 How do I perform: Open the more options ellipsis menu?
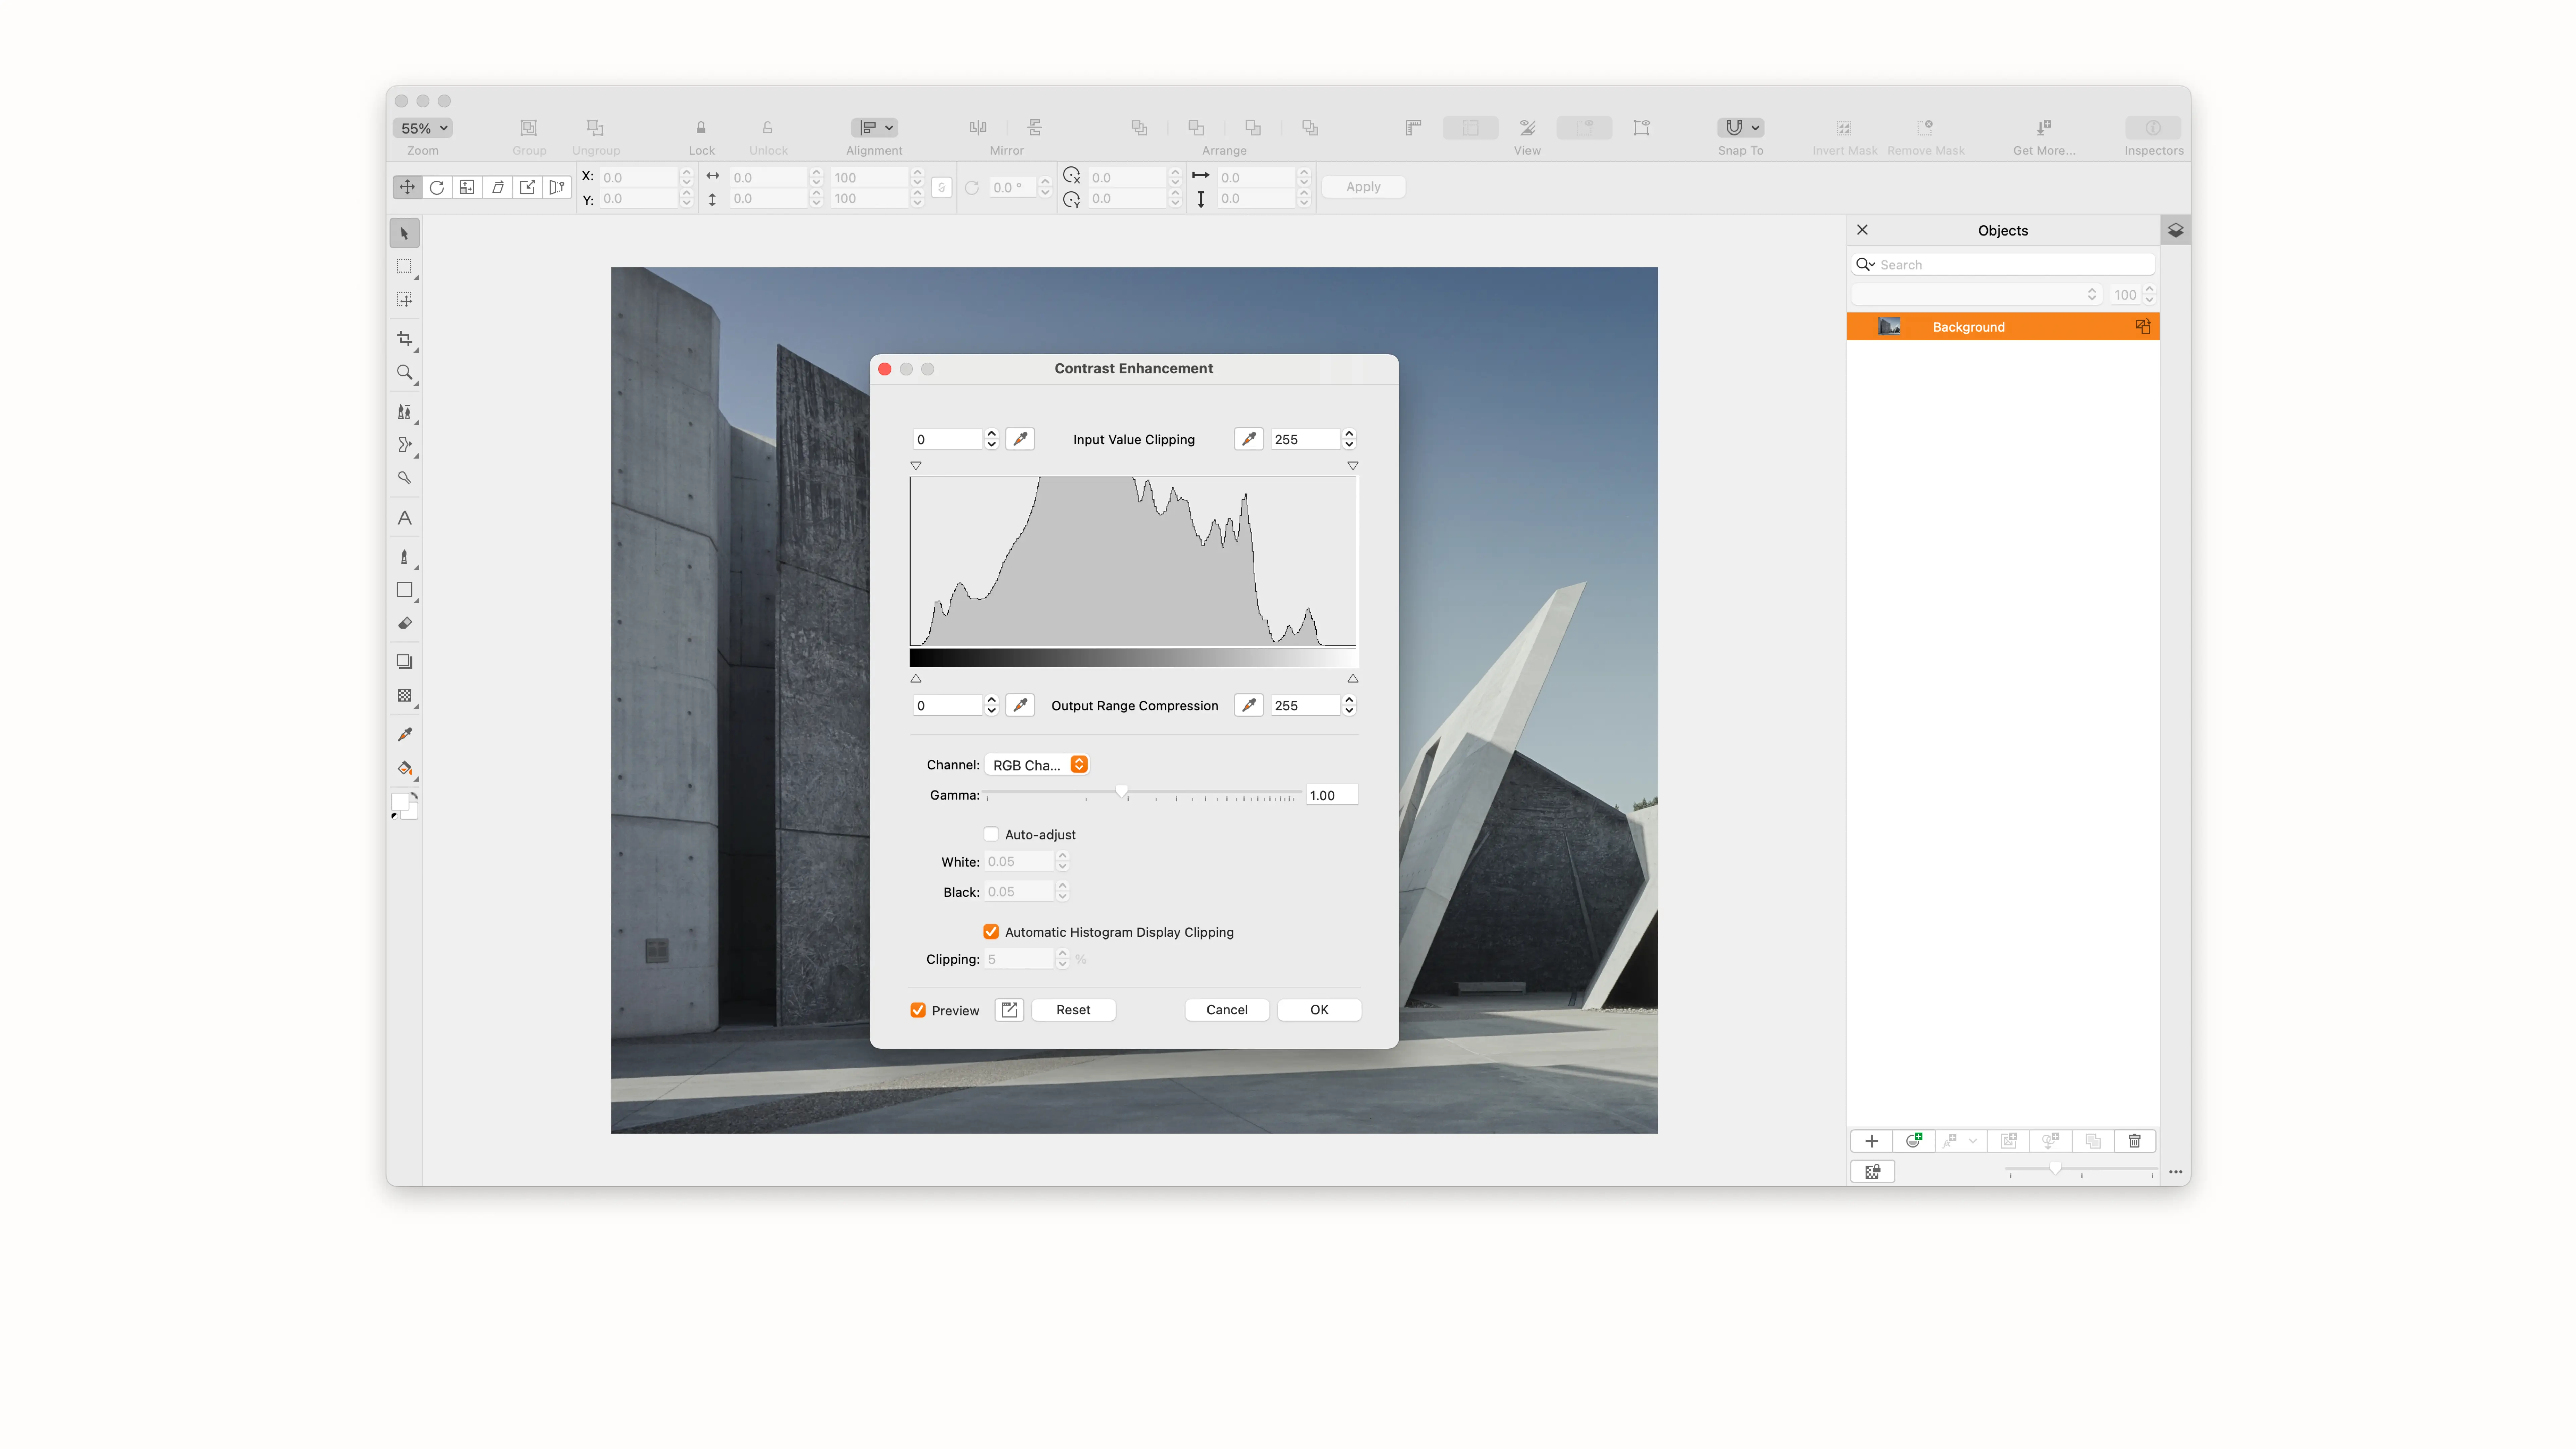(x=2176, y=1172)
